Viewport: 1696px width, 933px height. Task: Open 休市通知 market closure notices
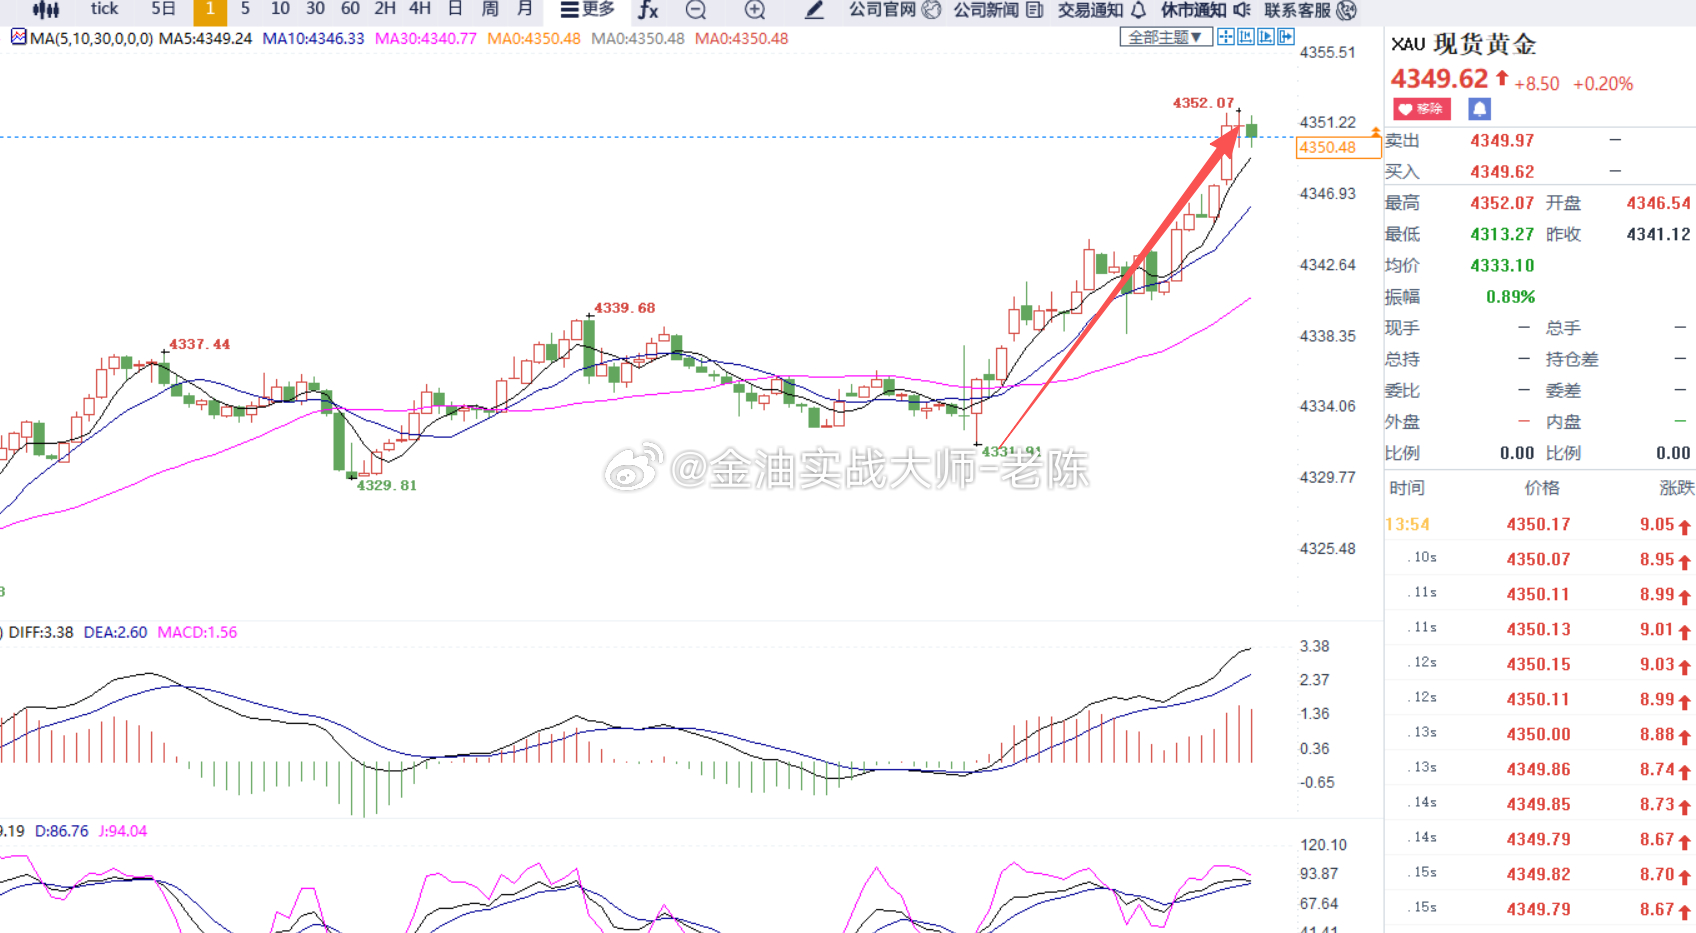[x=1206, y=10]
